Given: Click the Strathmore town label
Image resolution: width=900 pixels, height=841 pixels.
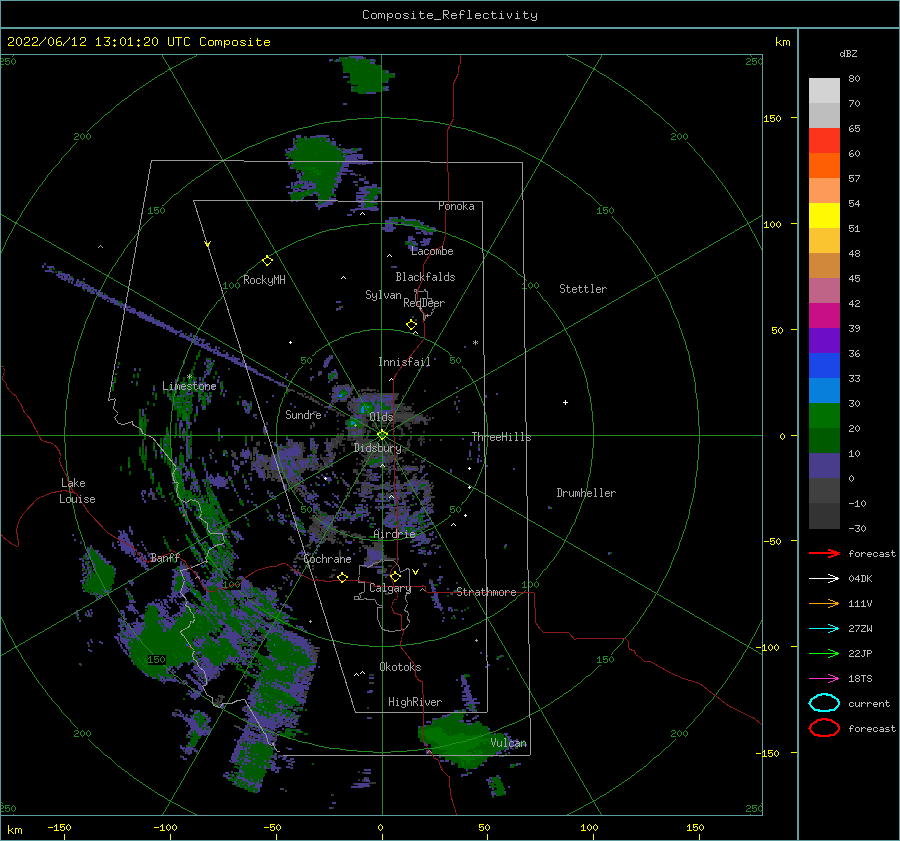Looking at the screenshot, I should 486,592.
